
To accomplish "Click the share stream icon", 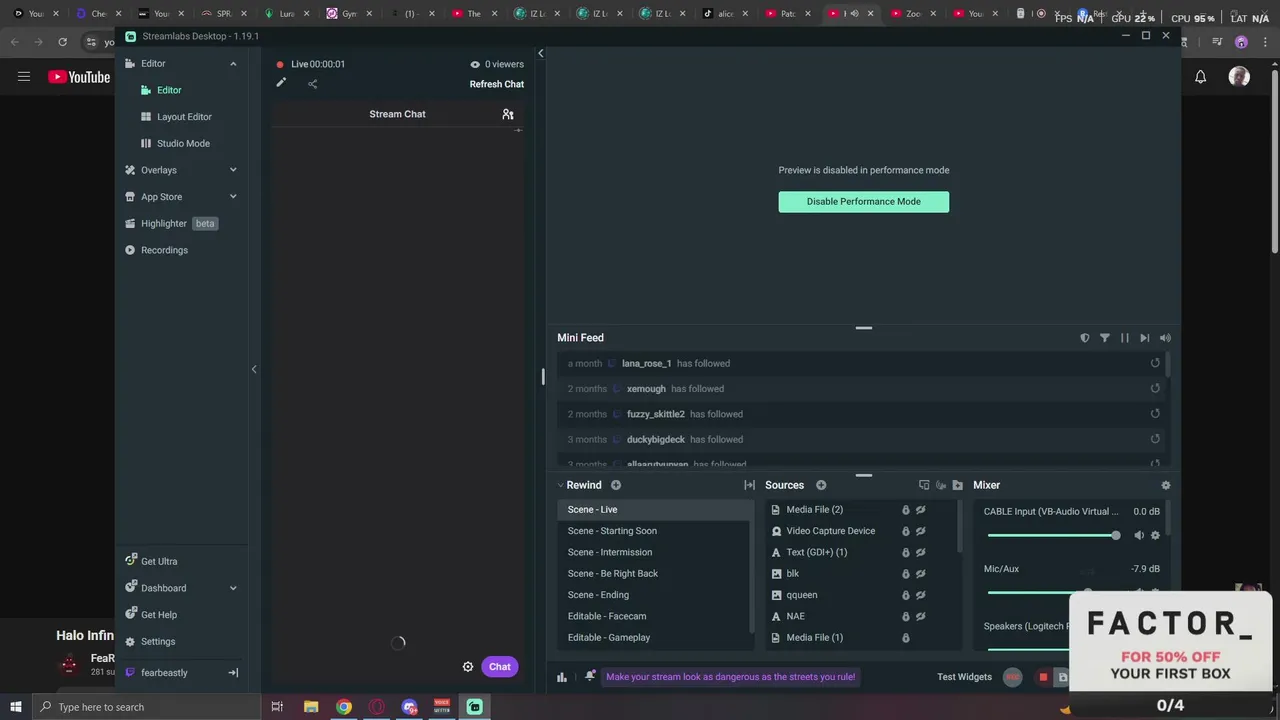I will (312, 84).
